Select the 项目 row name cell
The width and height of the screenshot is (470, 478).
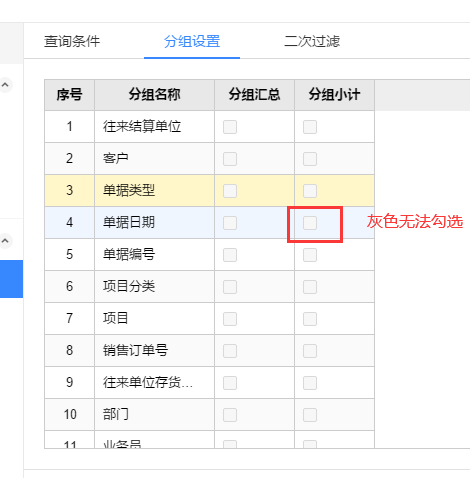(154, 318)
